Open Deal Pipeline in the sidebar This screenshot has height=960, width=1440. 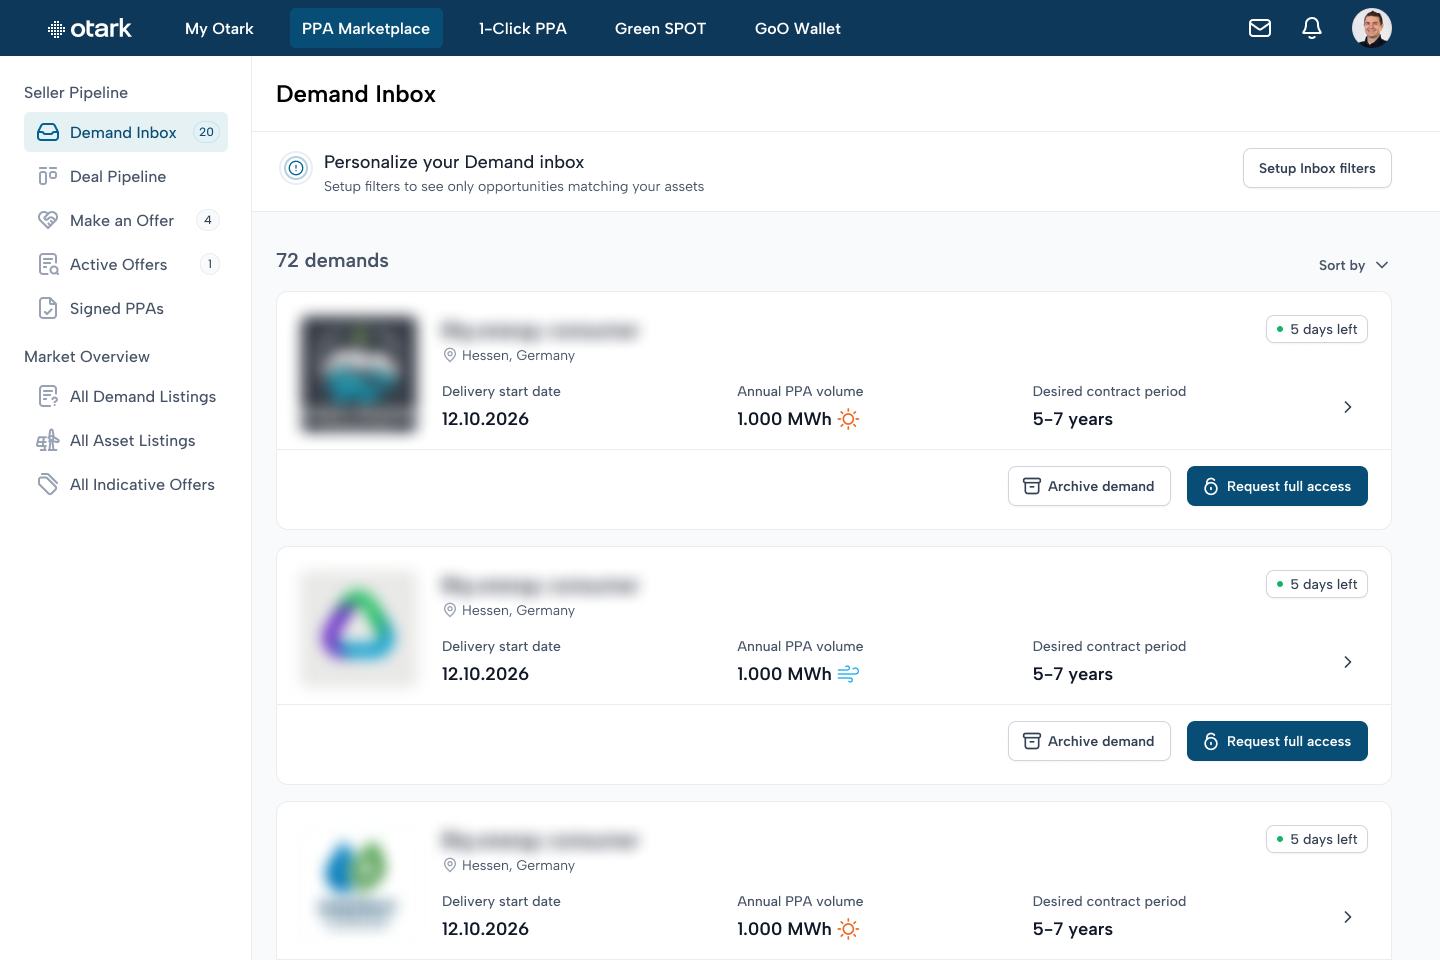(126, 176)
